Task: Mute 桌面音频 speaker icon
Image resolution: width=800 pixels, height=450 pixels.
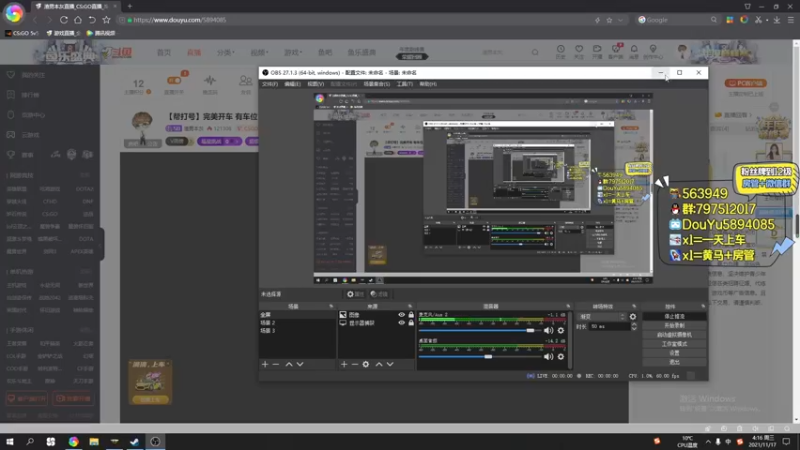Action: (548, 357)
